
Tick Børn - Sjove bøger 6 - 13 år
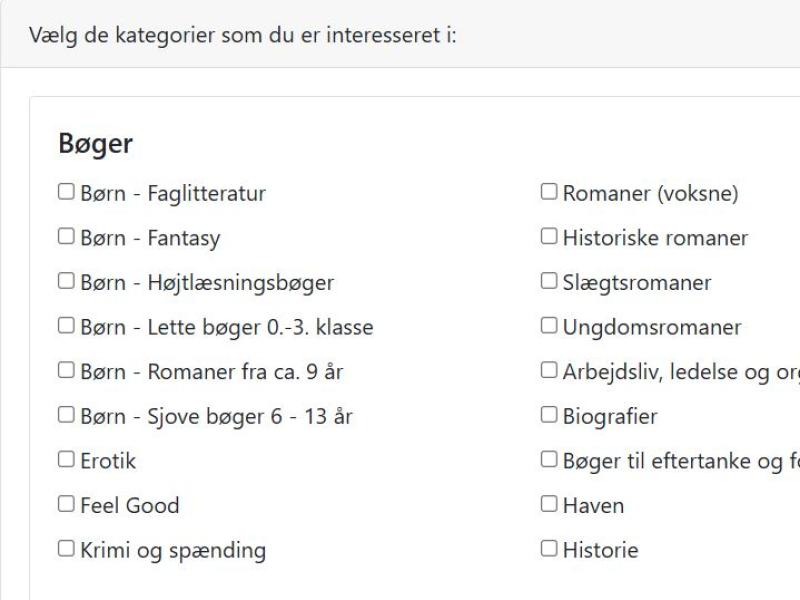click(x=66, y=415)
